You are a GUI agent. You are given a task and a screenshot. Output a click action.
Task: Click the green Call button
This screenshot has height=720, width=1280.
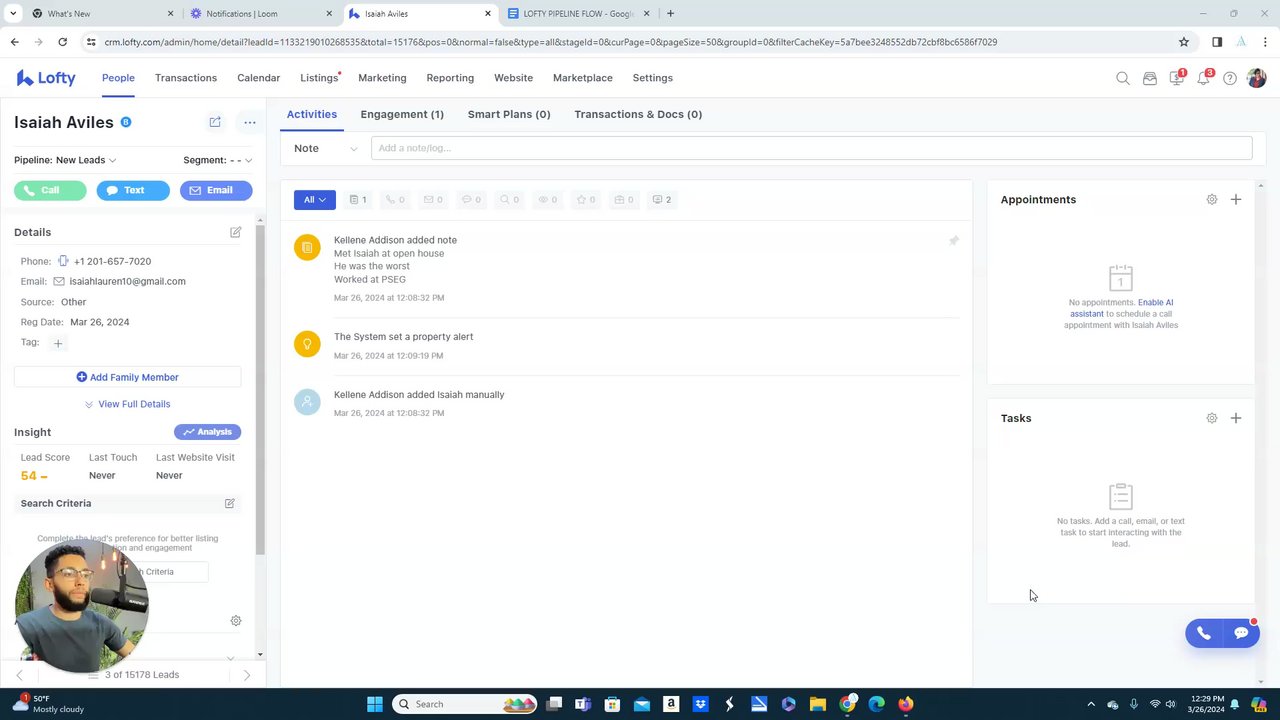[50, 190]
